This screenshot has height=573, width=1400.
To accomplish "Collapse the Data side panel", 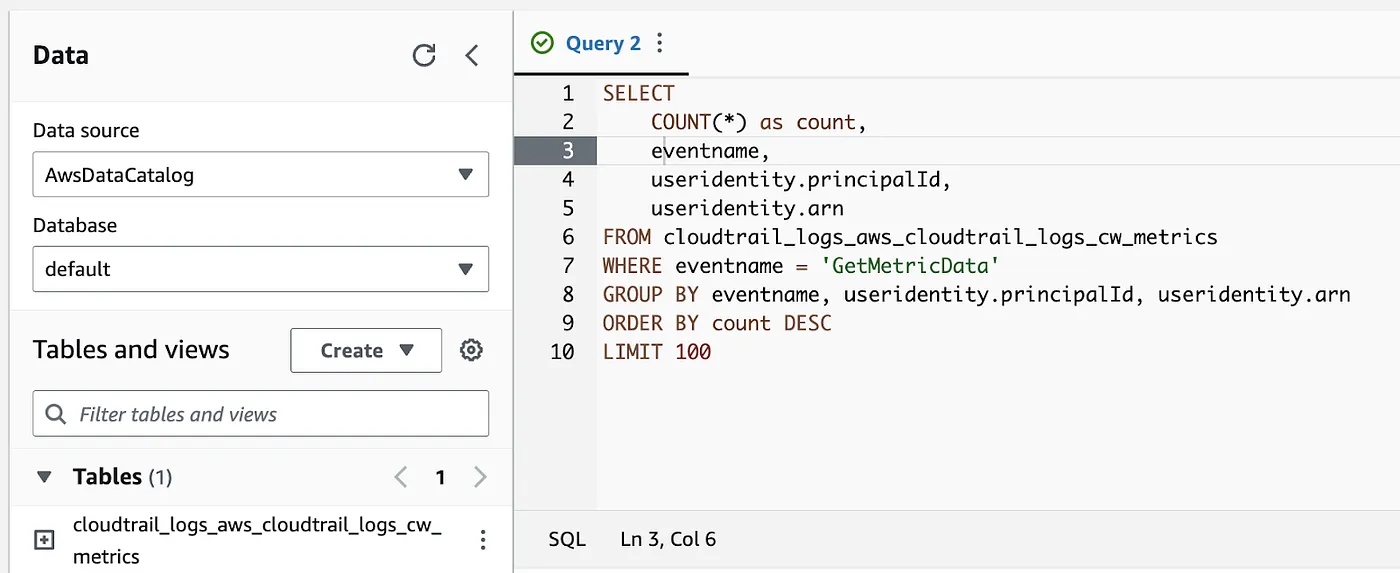I will pyautogui.click(x=473, y=55).
